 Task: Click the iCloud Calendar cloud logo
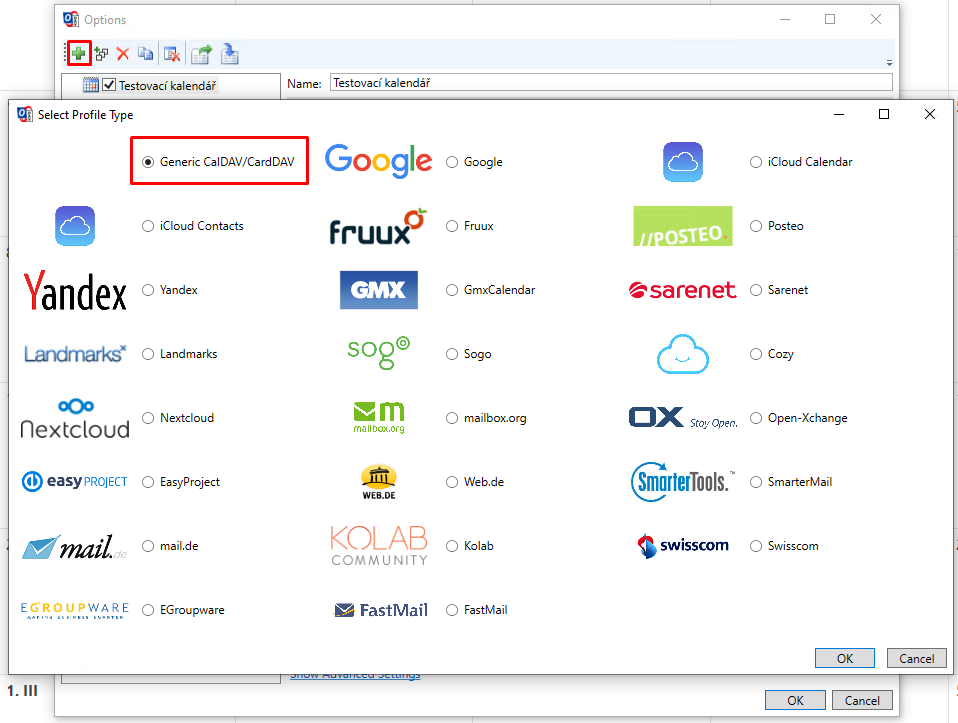[x=683, y=162]
